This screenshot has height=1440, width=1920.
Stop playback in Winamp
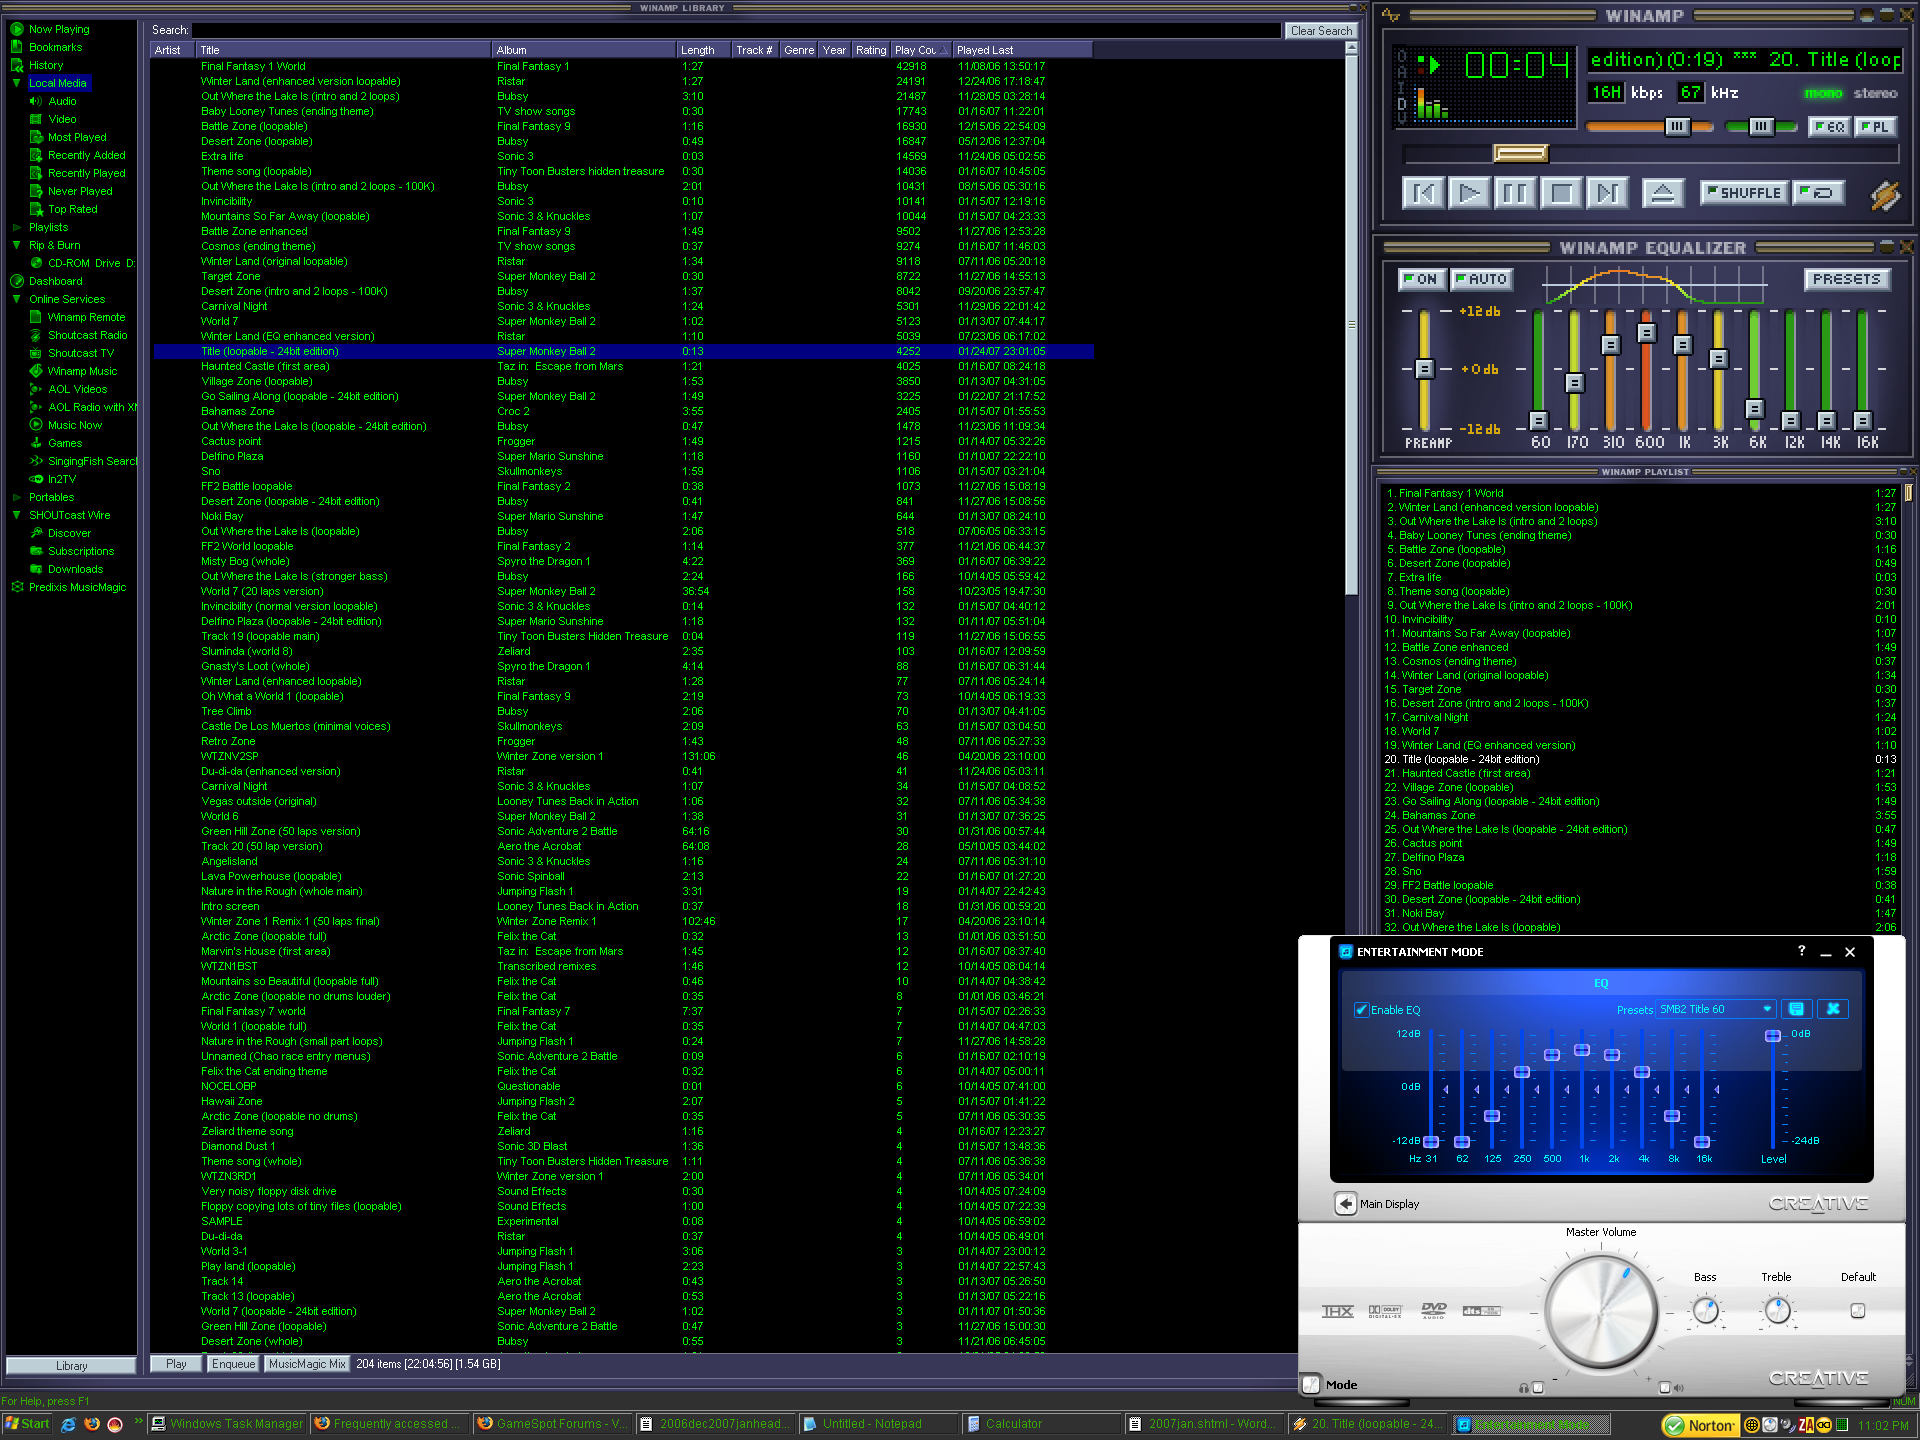point(1561,193)
